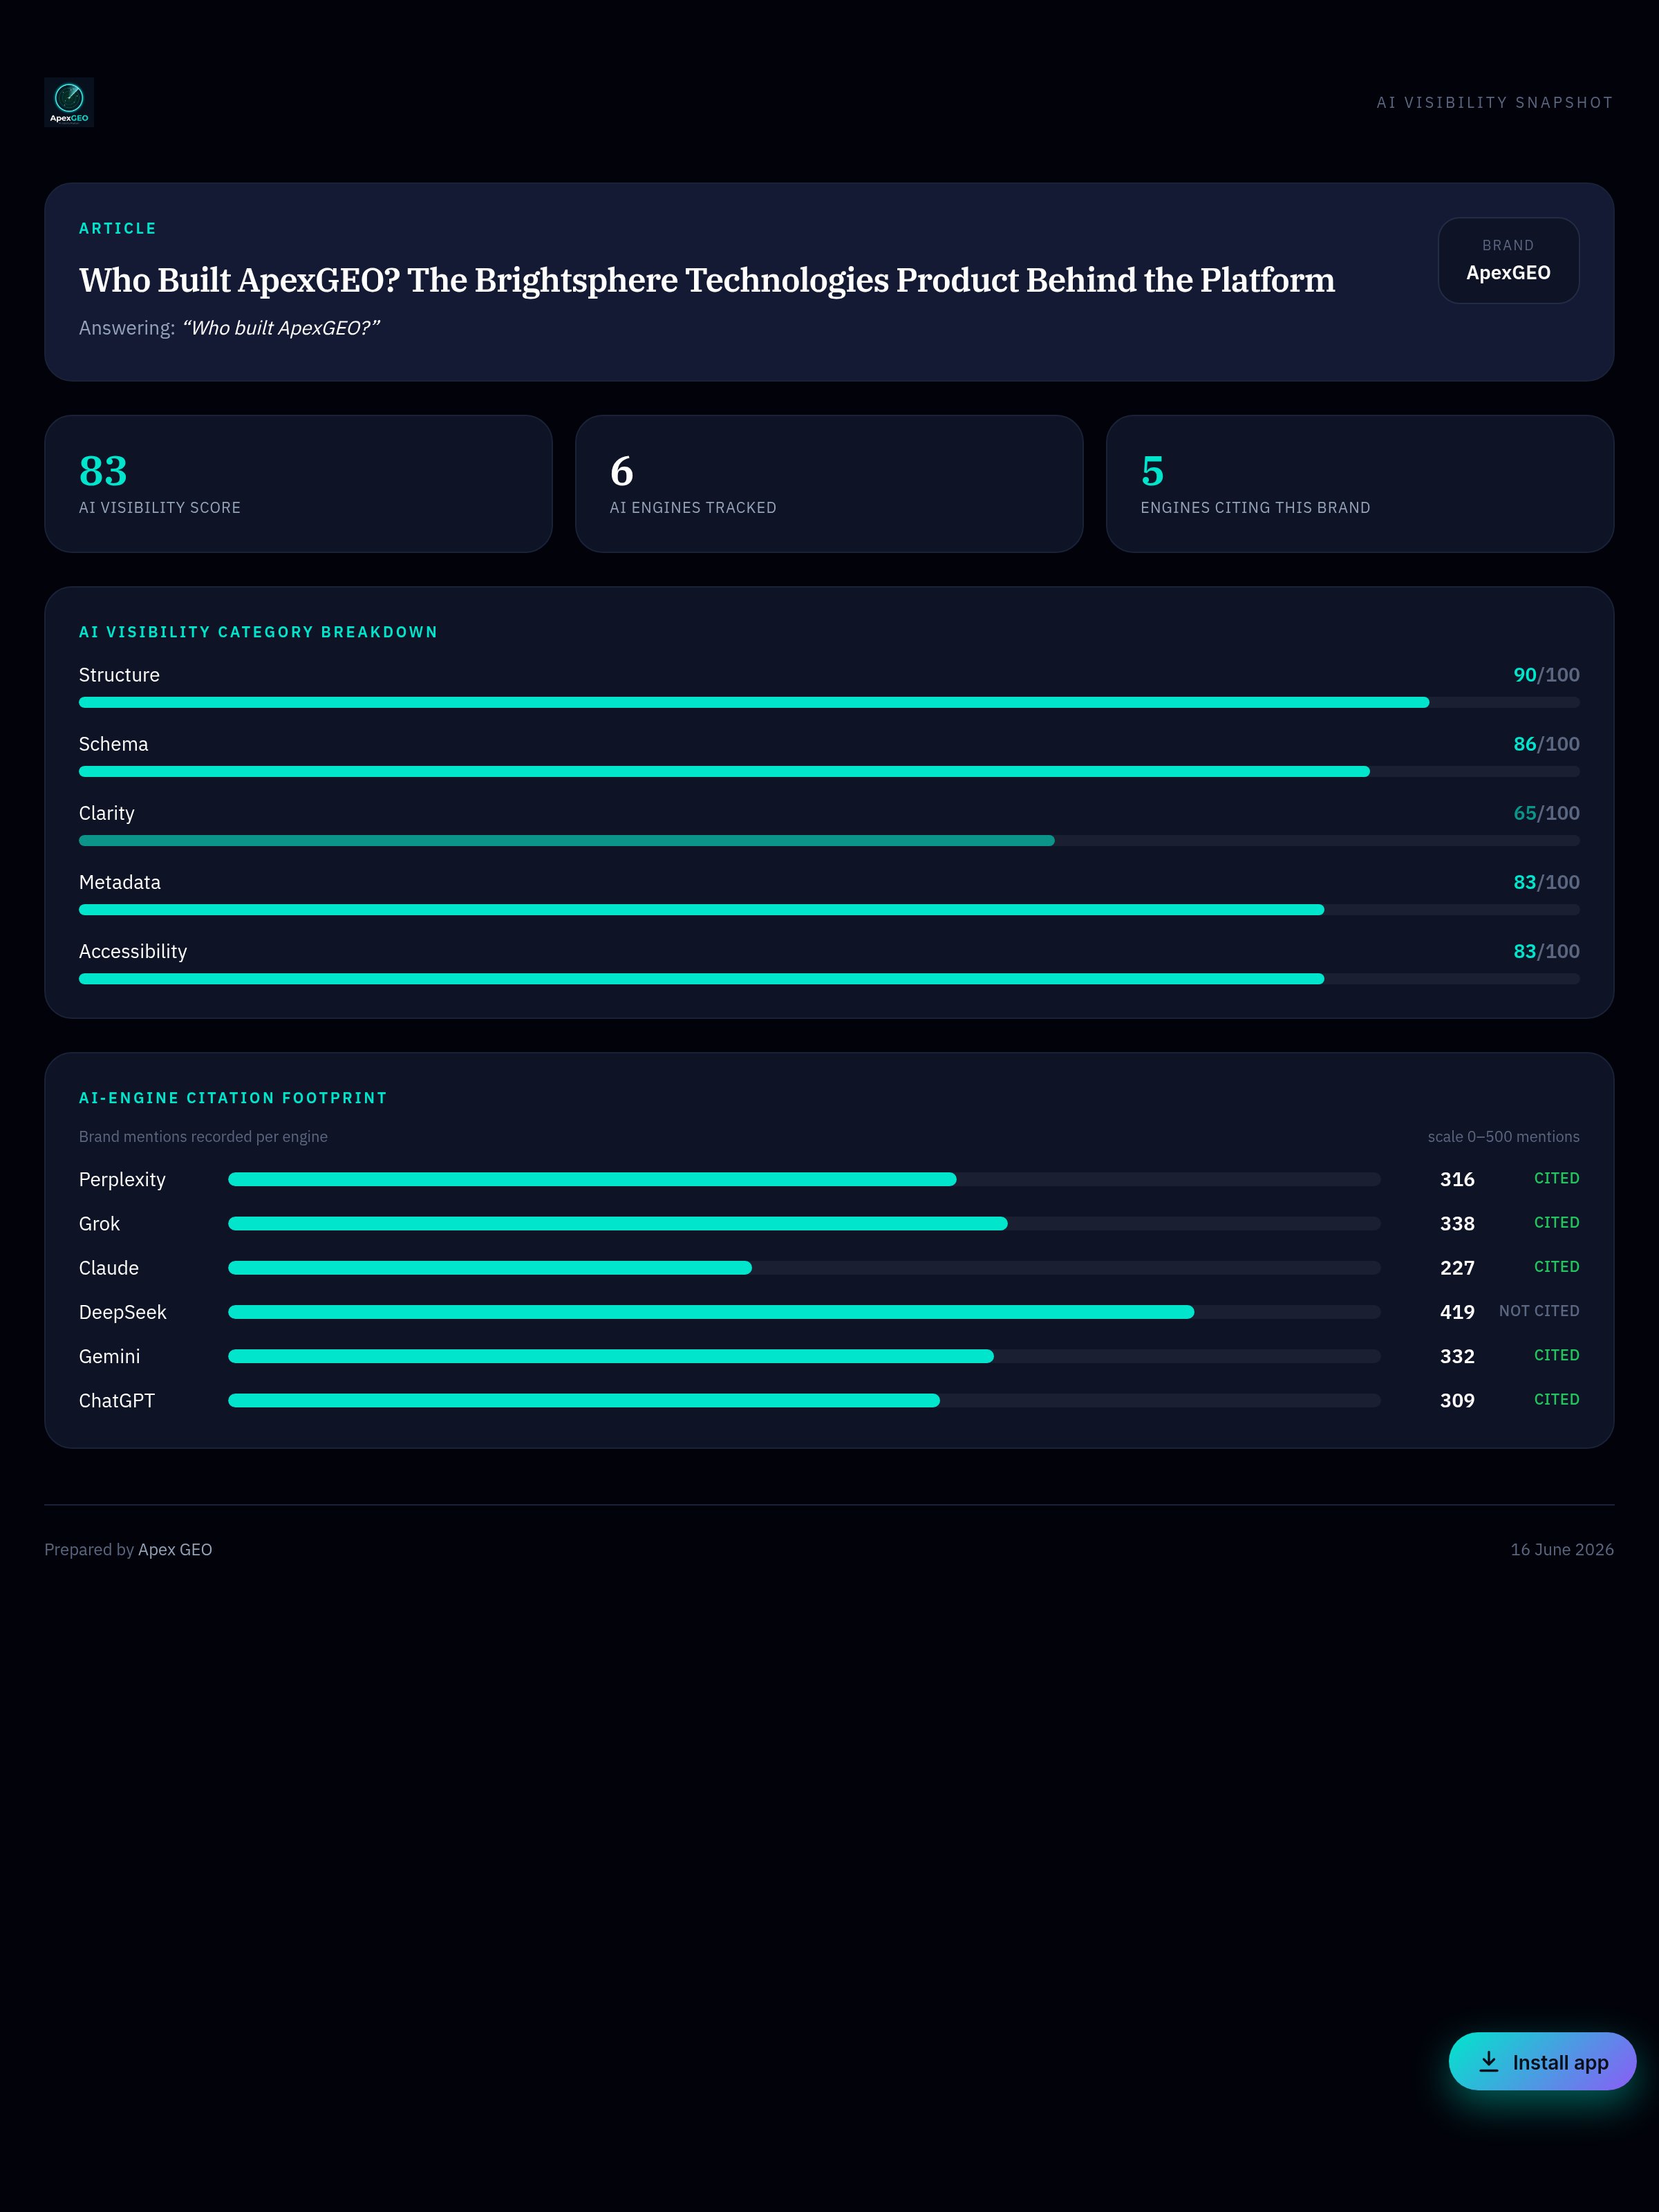
Task: Click the Perplexity CITED status
Action: click(1557, 1178)
